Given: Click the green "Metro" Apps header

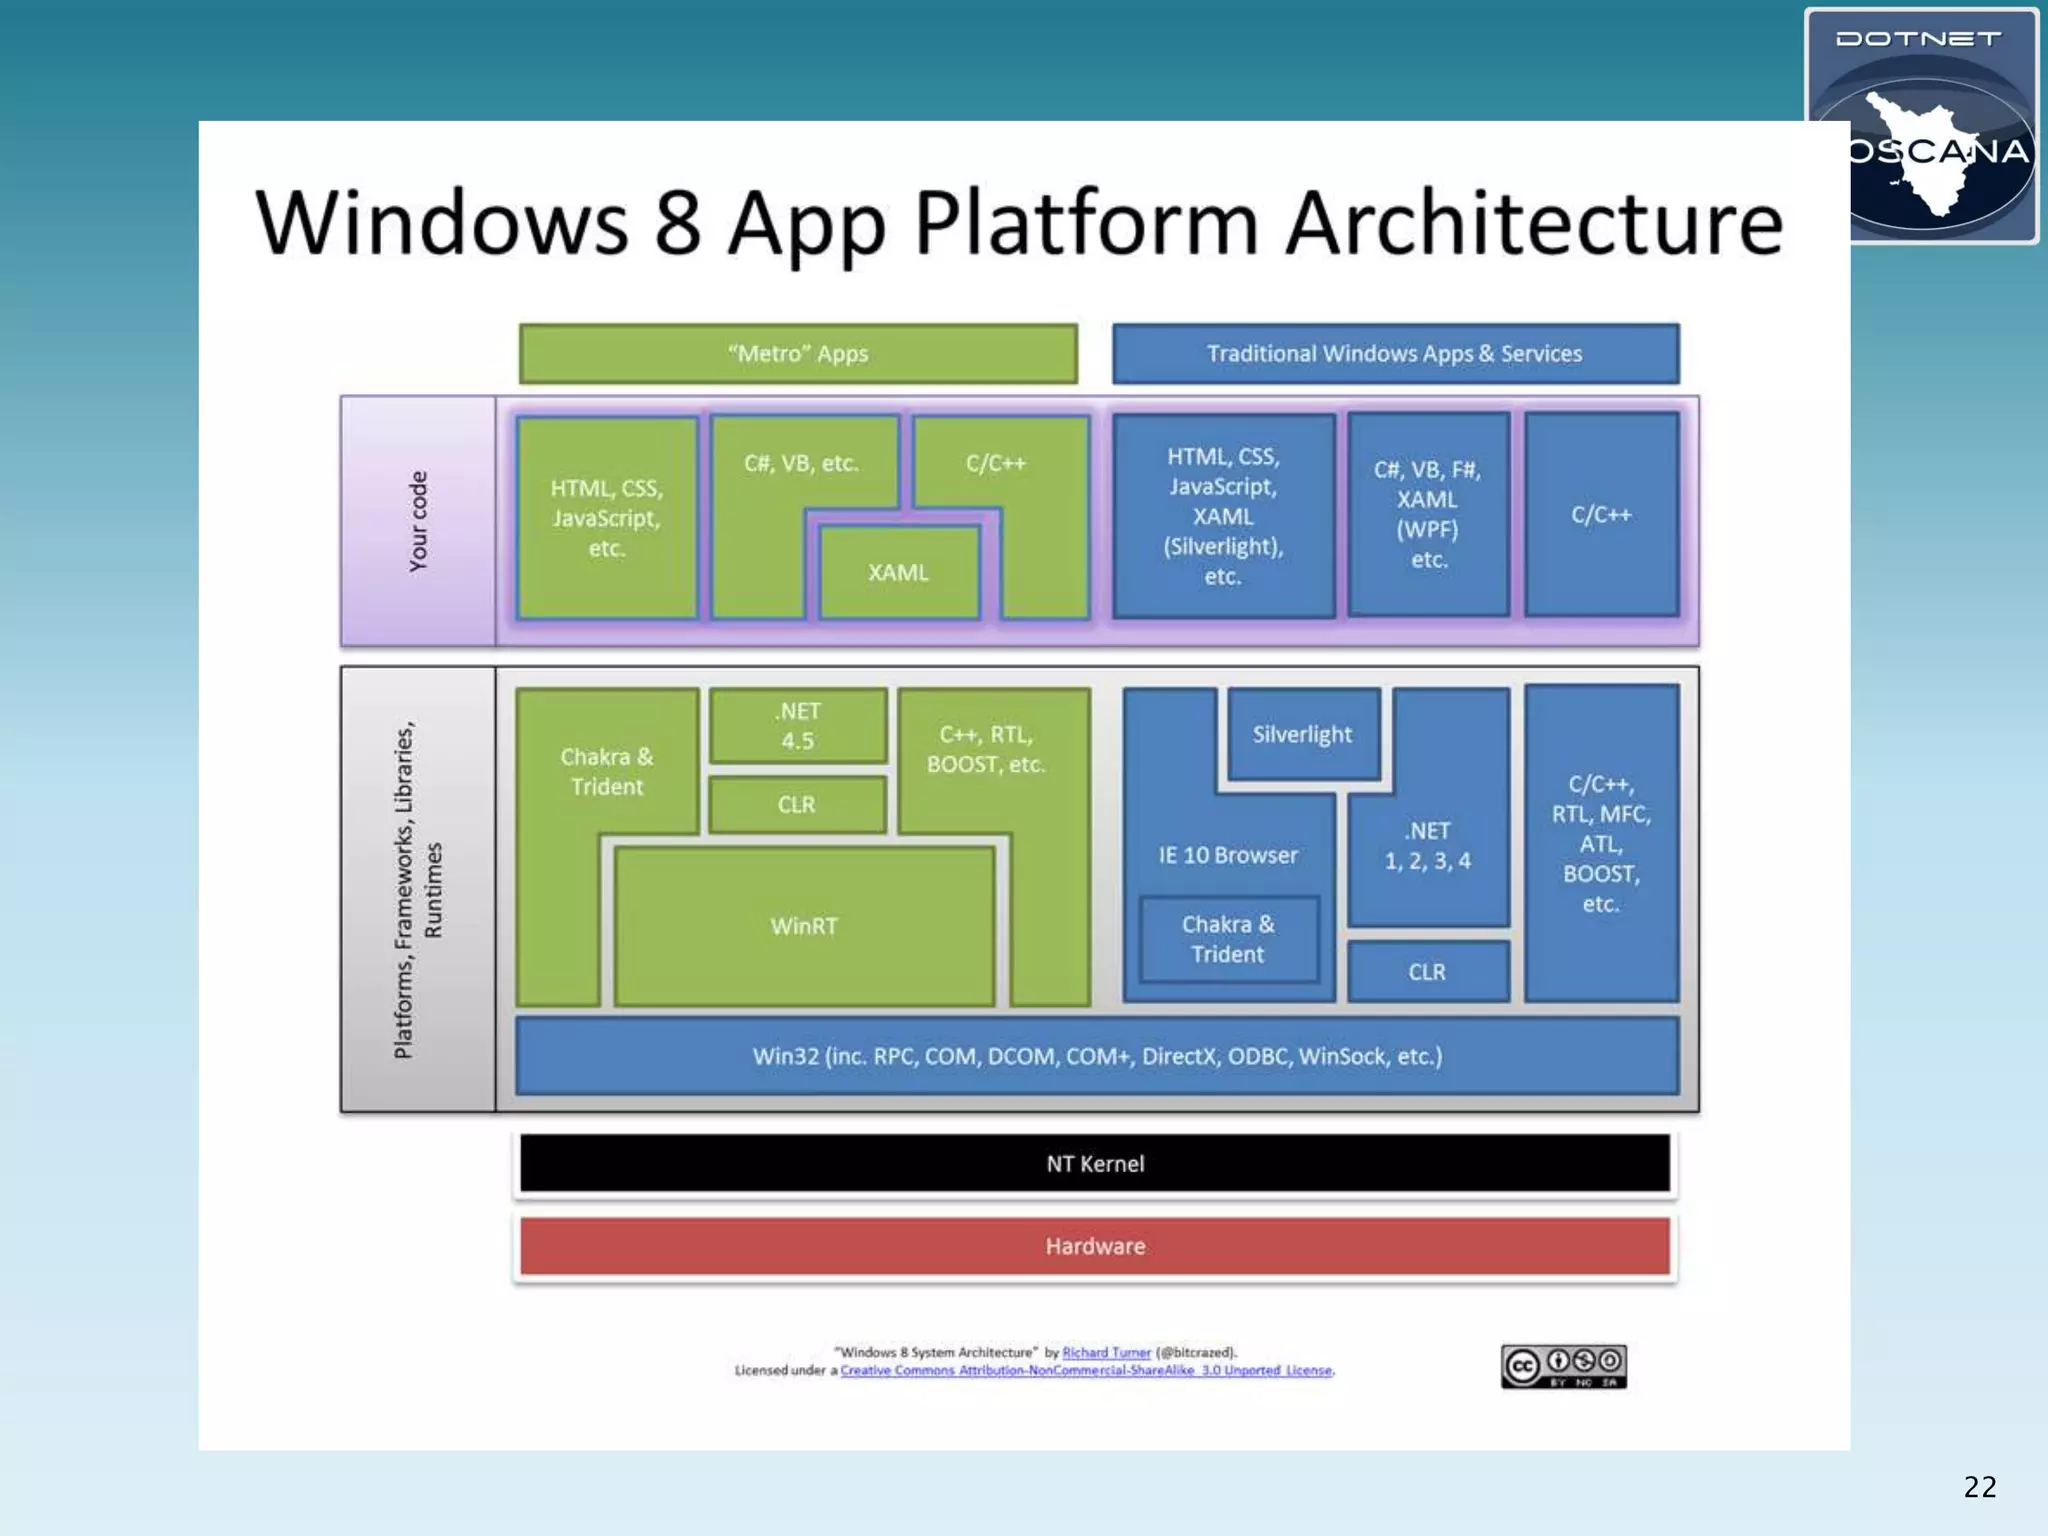Looking at the screenshot, I should pyautogui.click(x=798, y=354).
